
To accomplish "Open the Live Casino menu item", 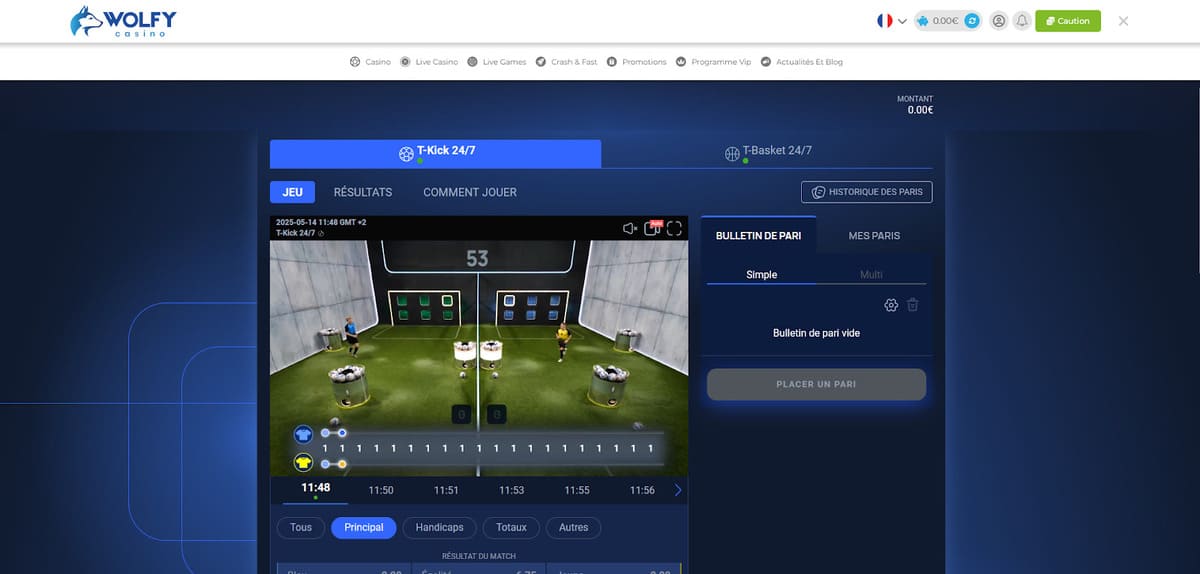I will click(x=429, y=62).
